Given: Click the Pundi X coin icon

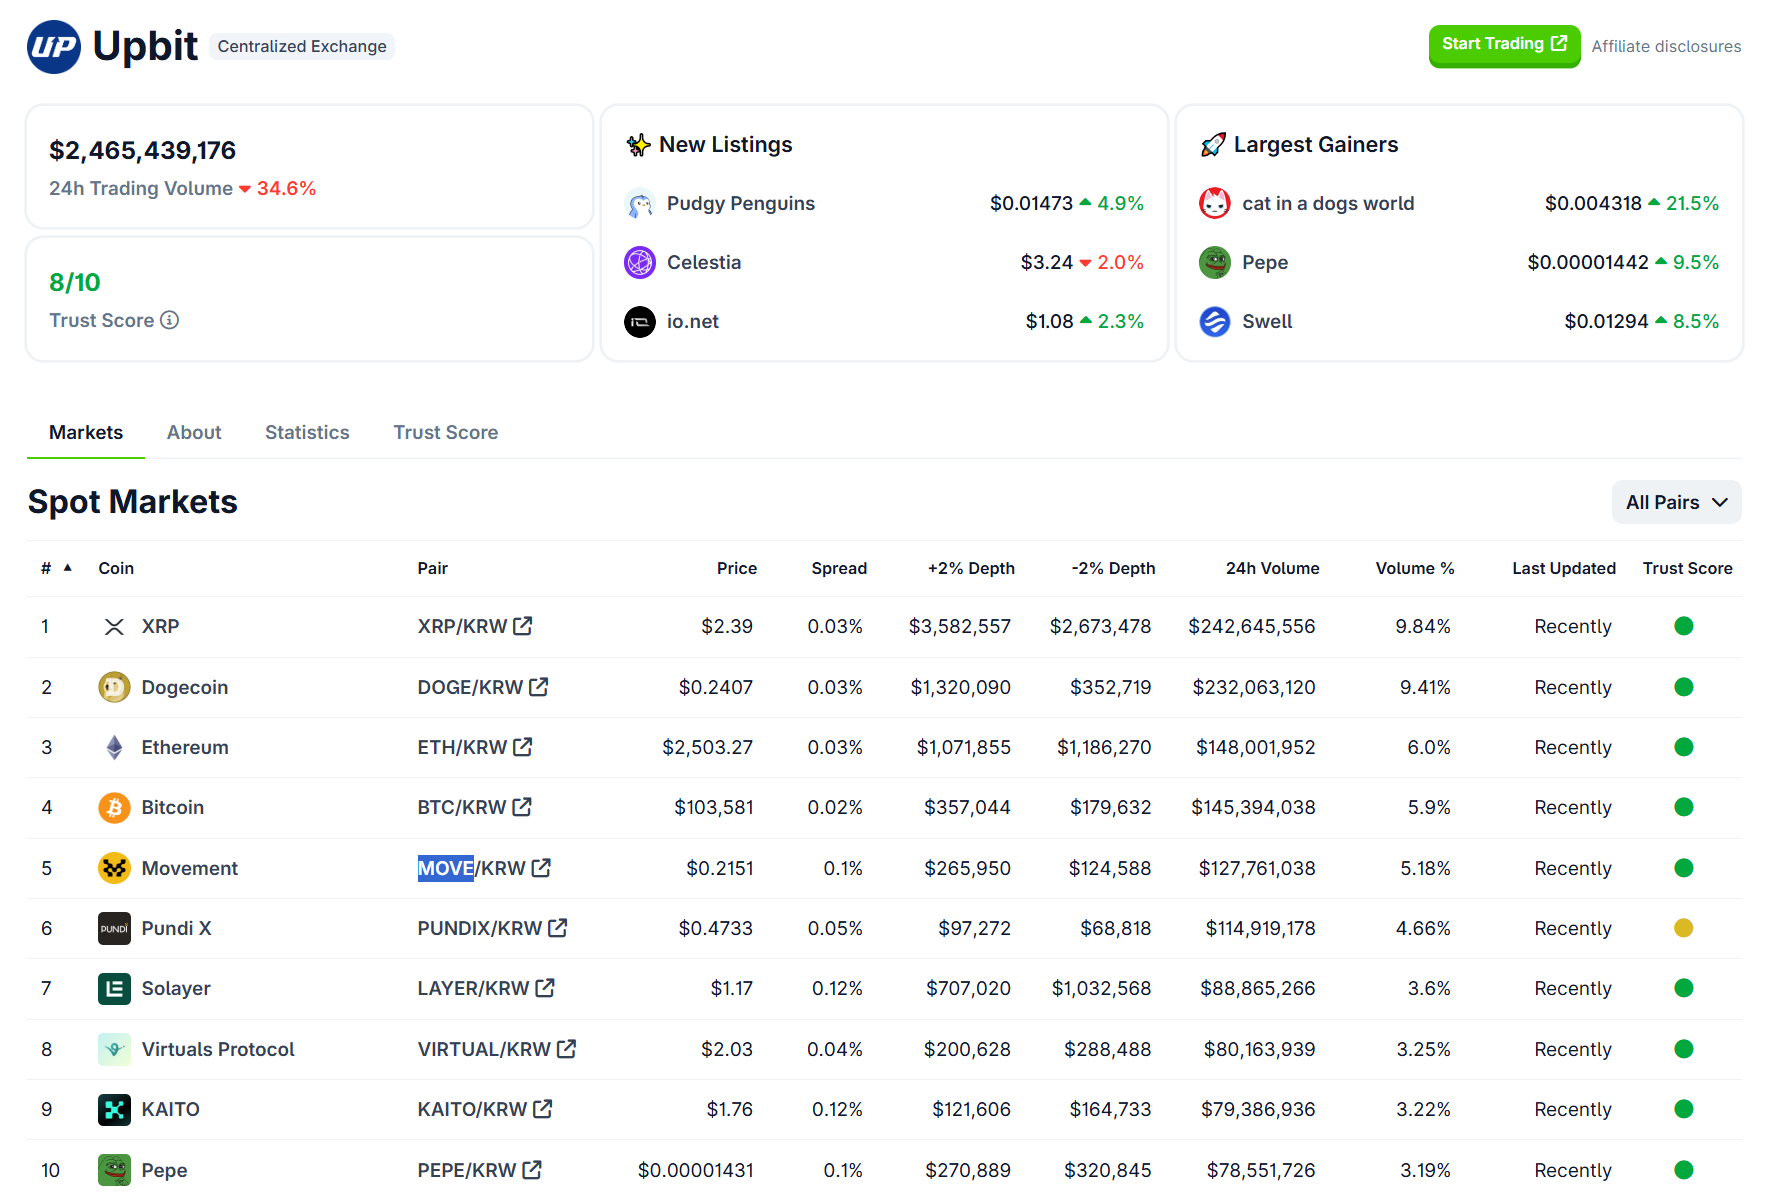Looking at the screenshot, I should tap(114, 929).
